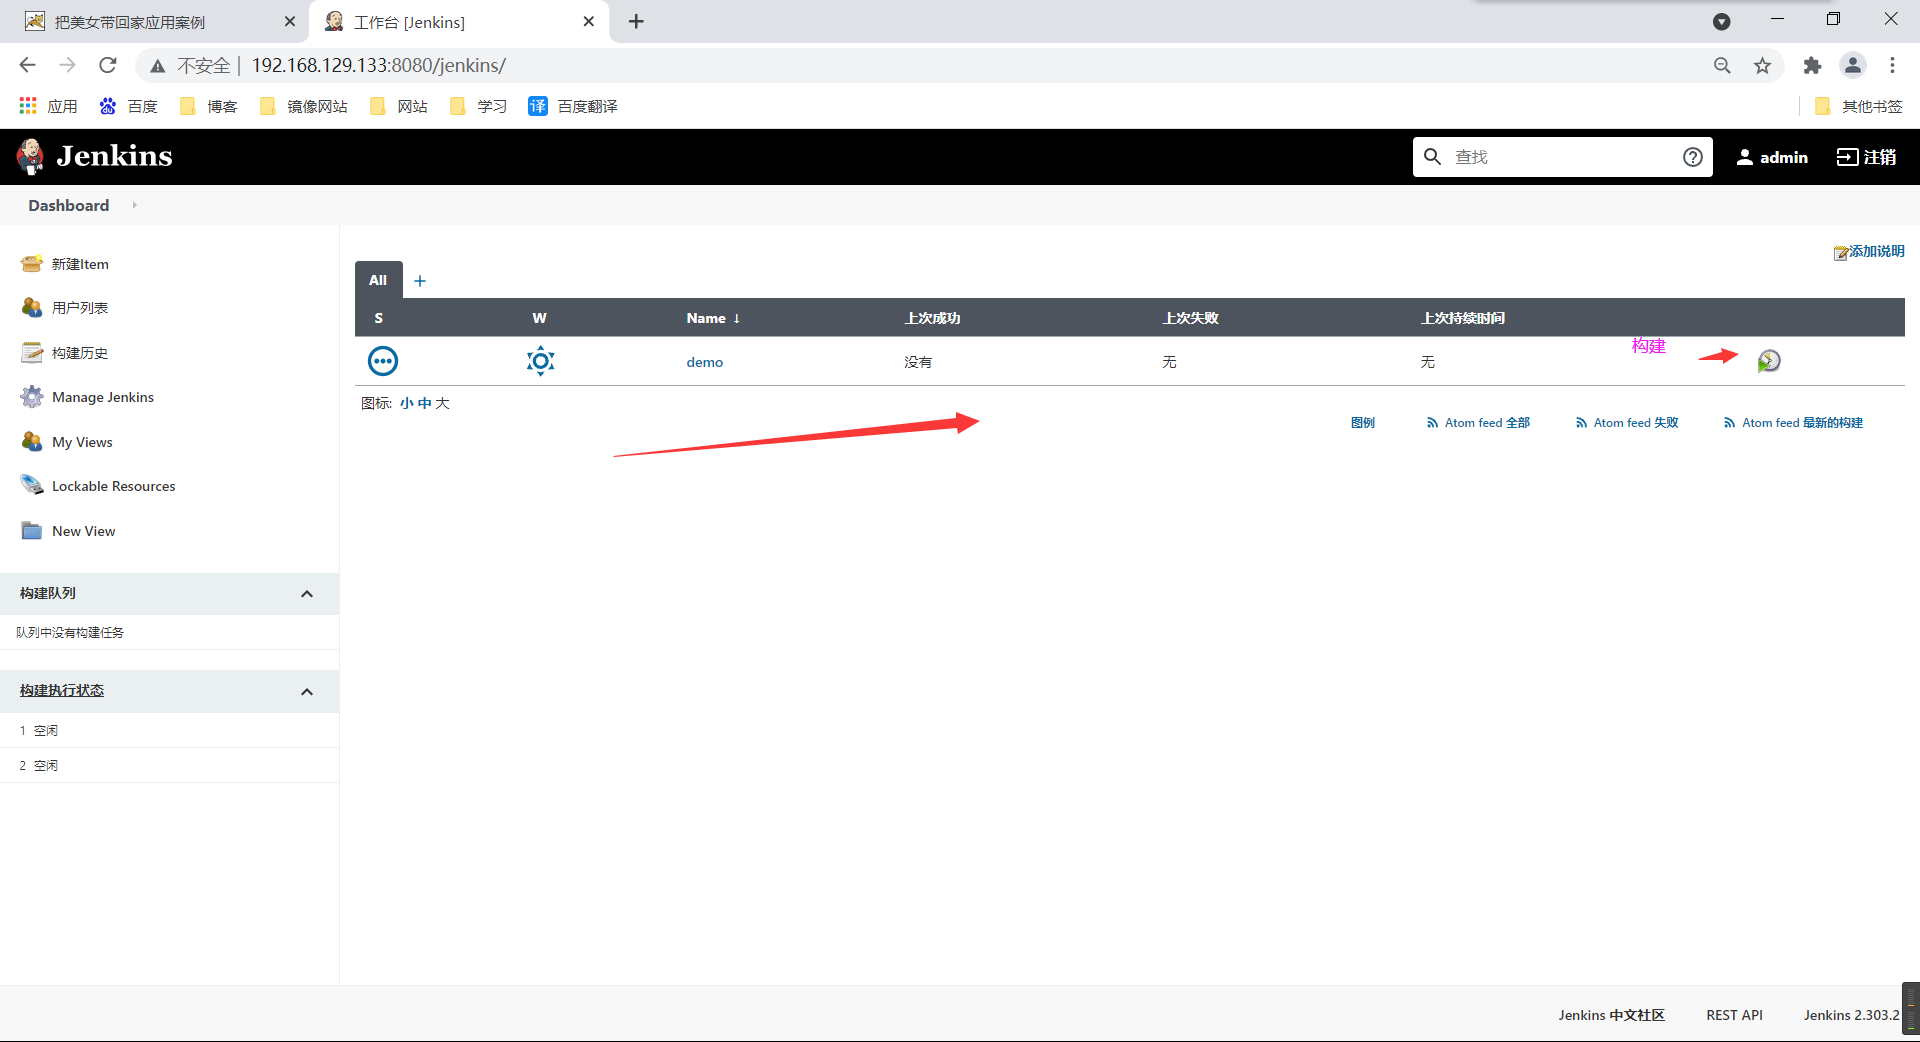Click the Lockable Resources drive icon

coord(32,486)
